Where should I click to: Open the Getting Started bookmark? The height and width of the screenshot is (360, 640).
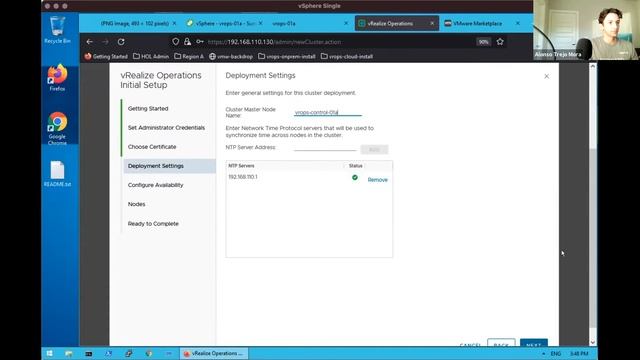[106, 56]
